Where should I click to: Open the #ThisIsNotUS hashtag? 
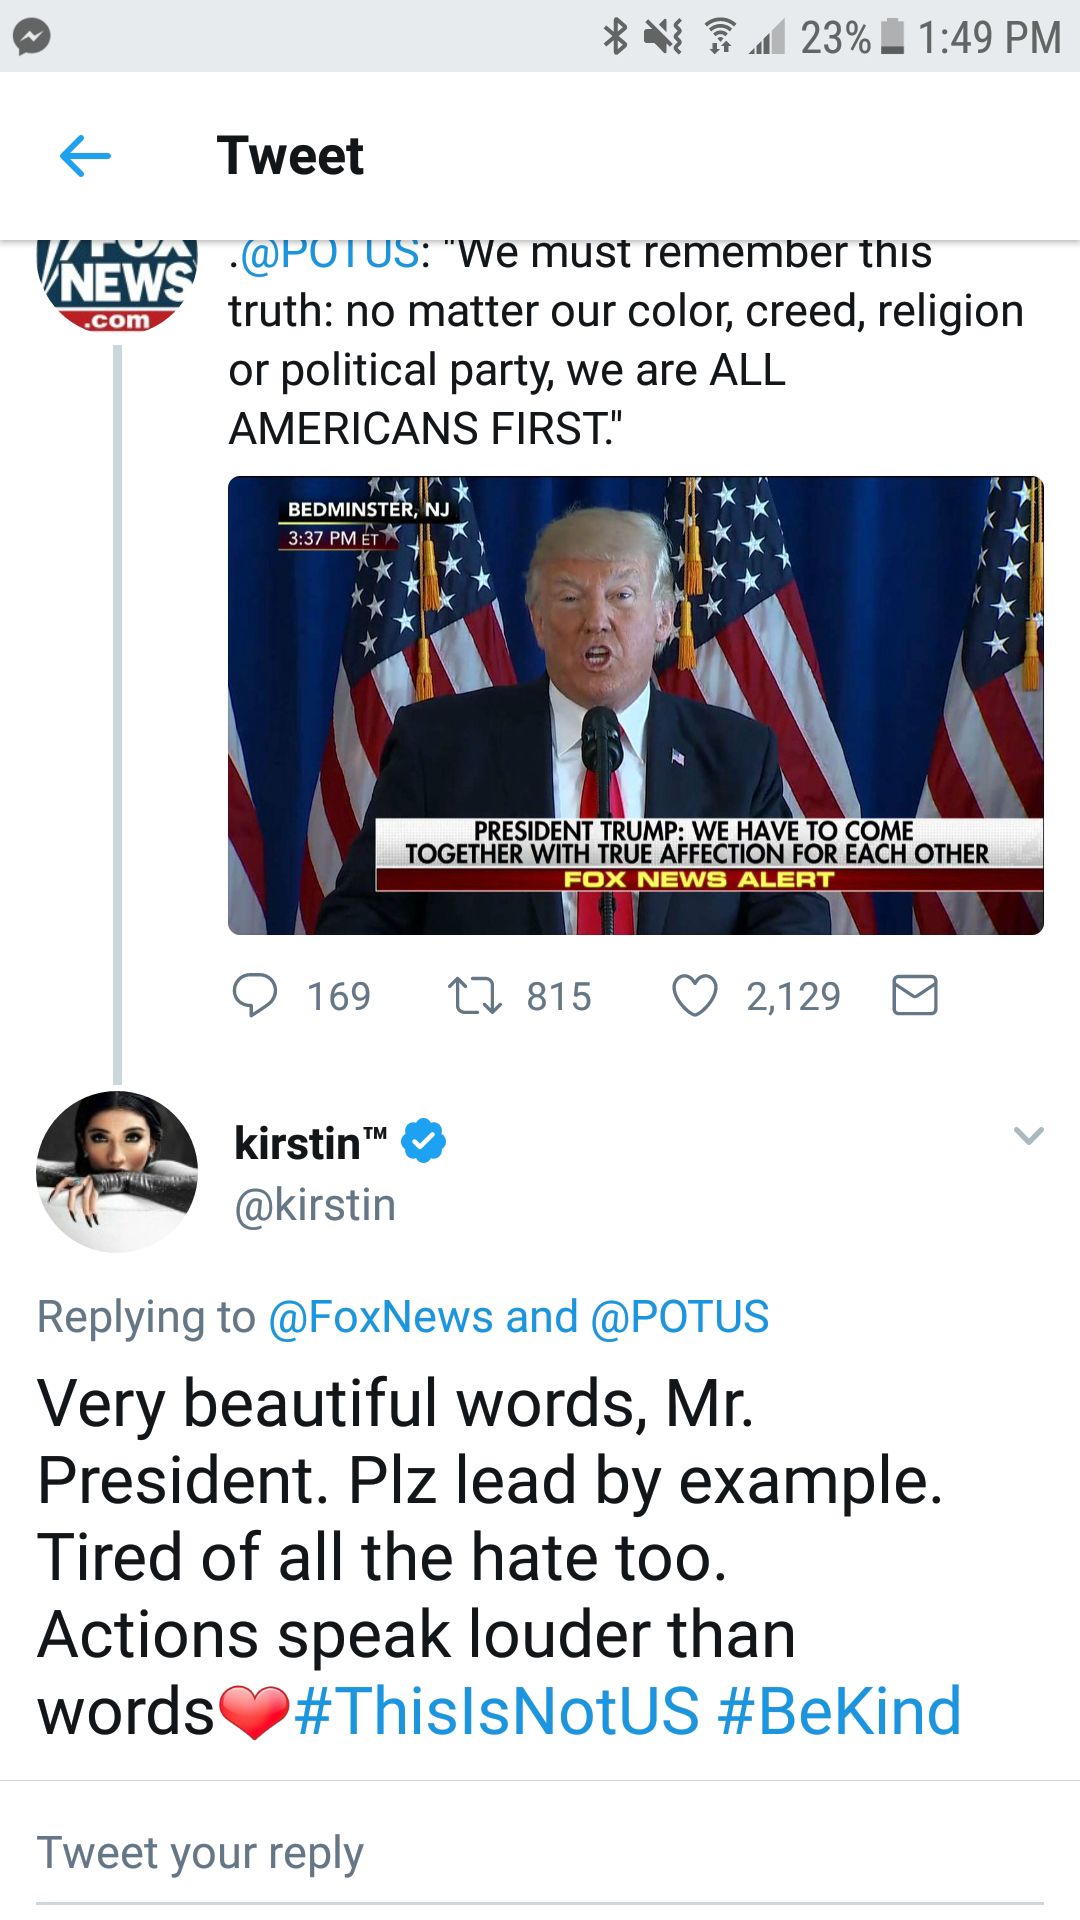(497, 1711)
